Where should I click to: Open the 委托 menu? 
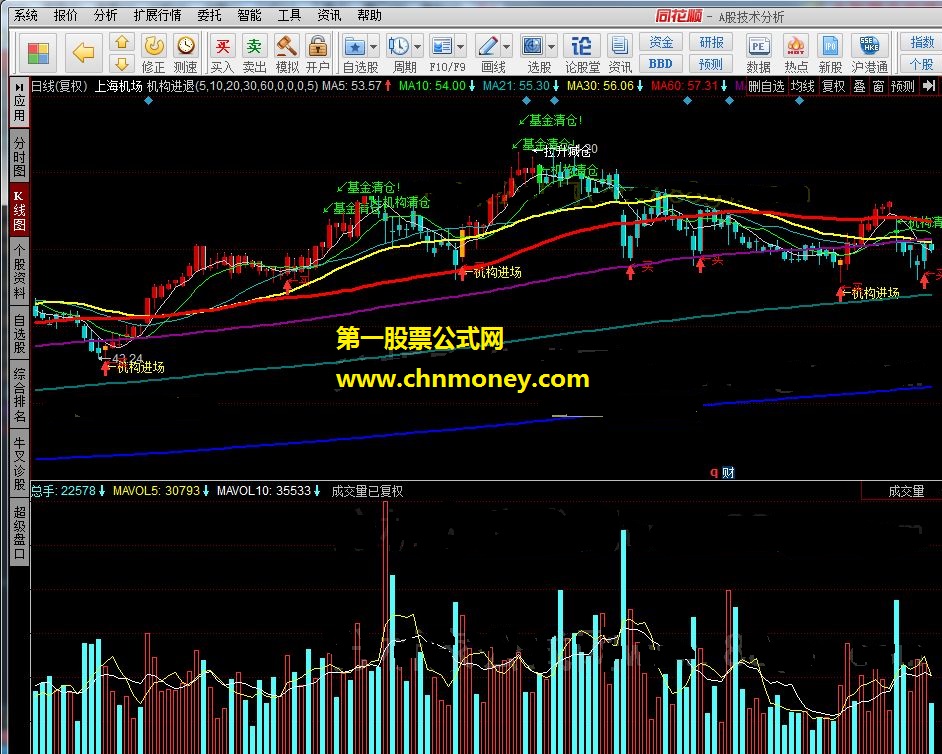tap(210, 15)
